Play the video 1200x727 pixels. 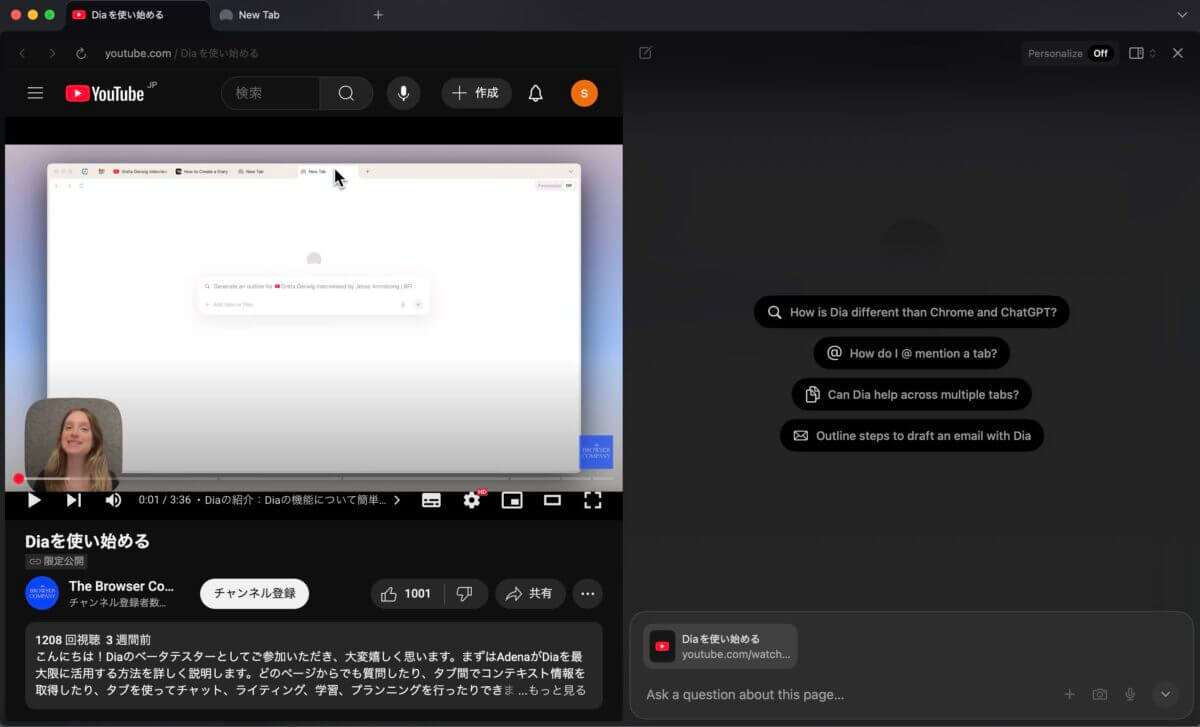34,500
